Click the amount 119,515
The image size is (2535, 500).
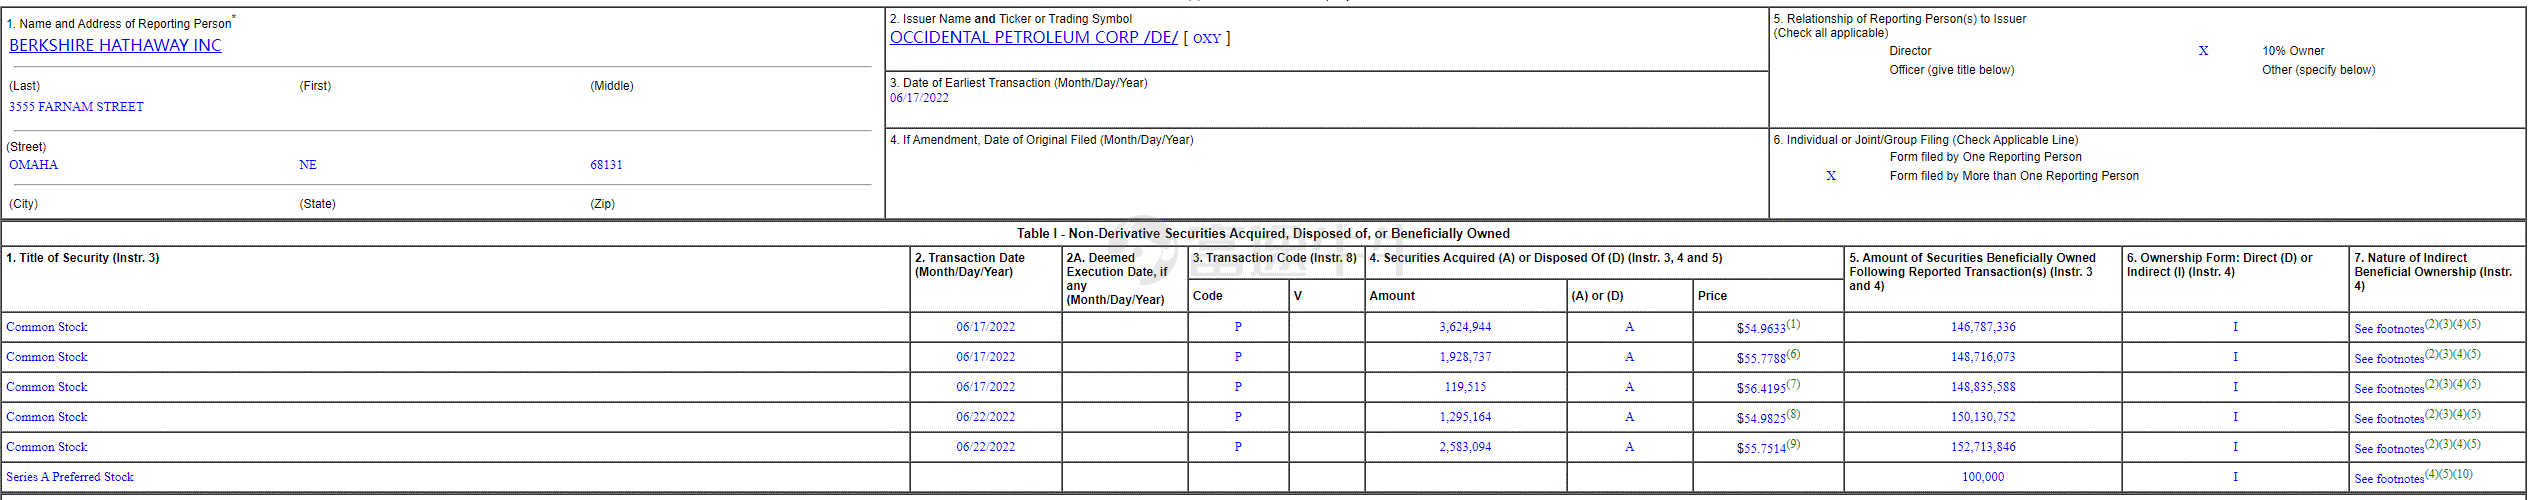point(1465,387)
